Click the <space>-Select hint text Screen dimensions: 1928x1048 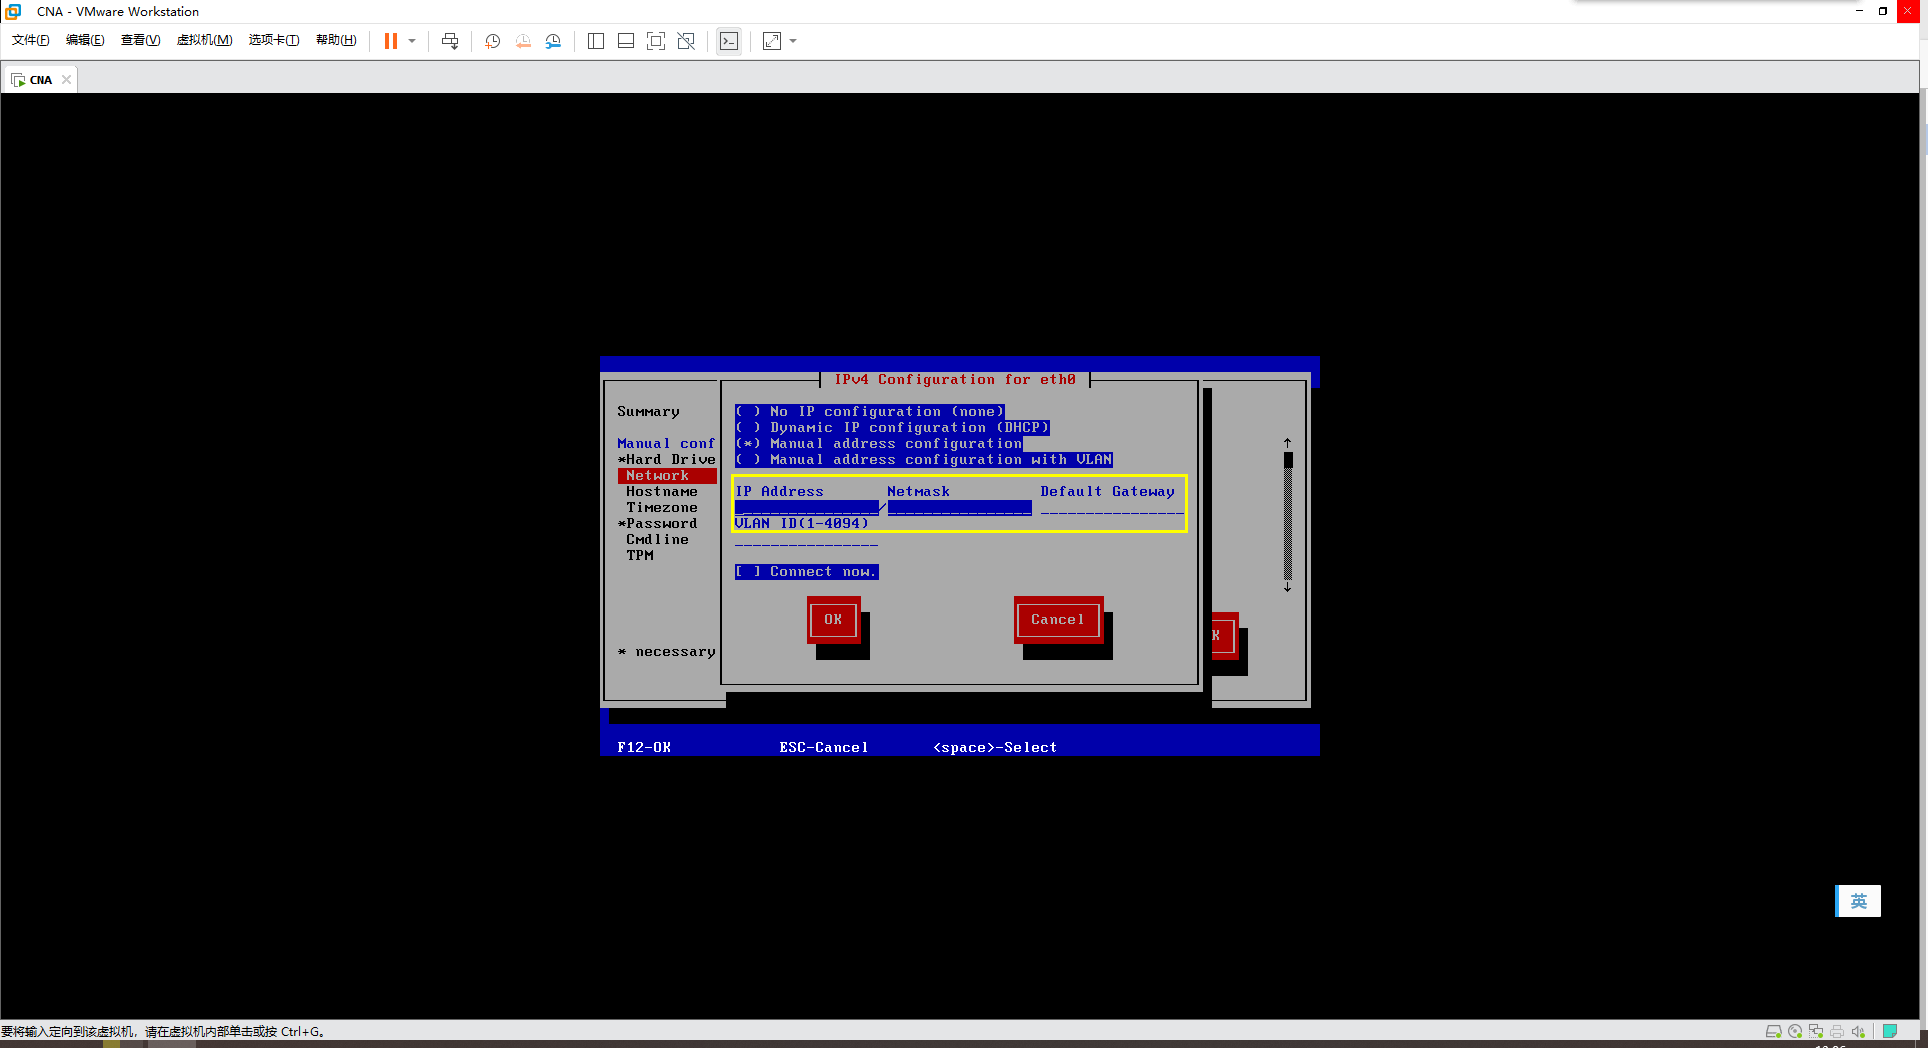(995, 748)
